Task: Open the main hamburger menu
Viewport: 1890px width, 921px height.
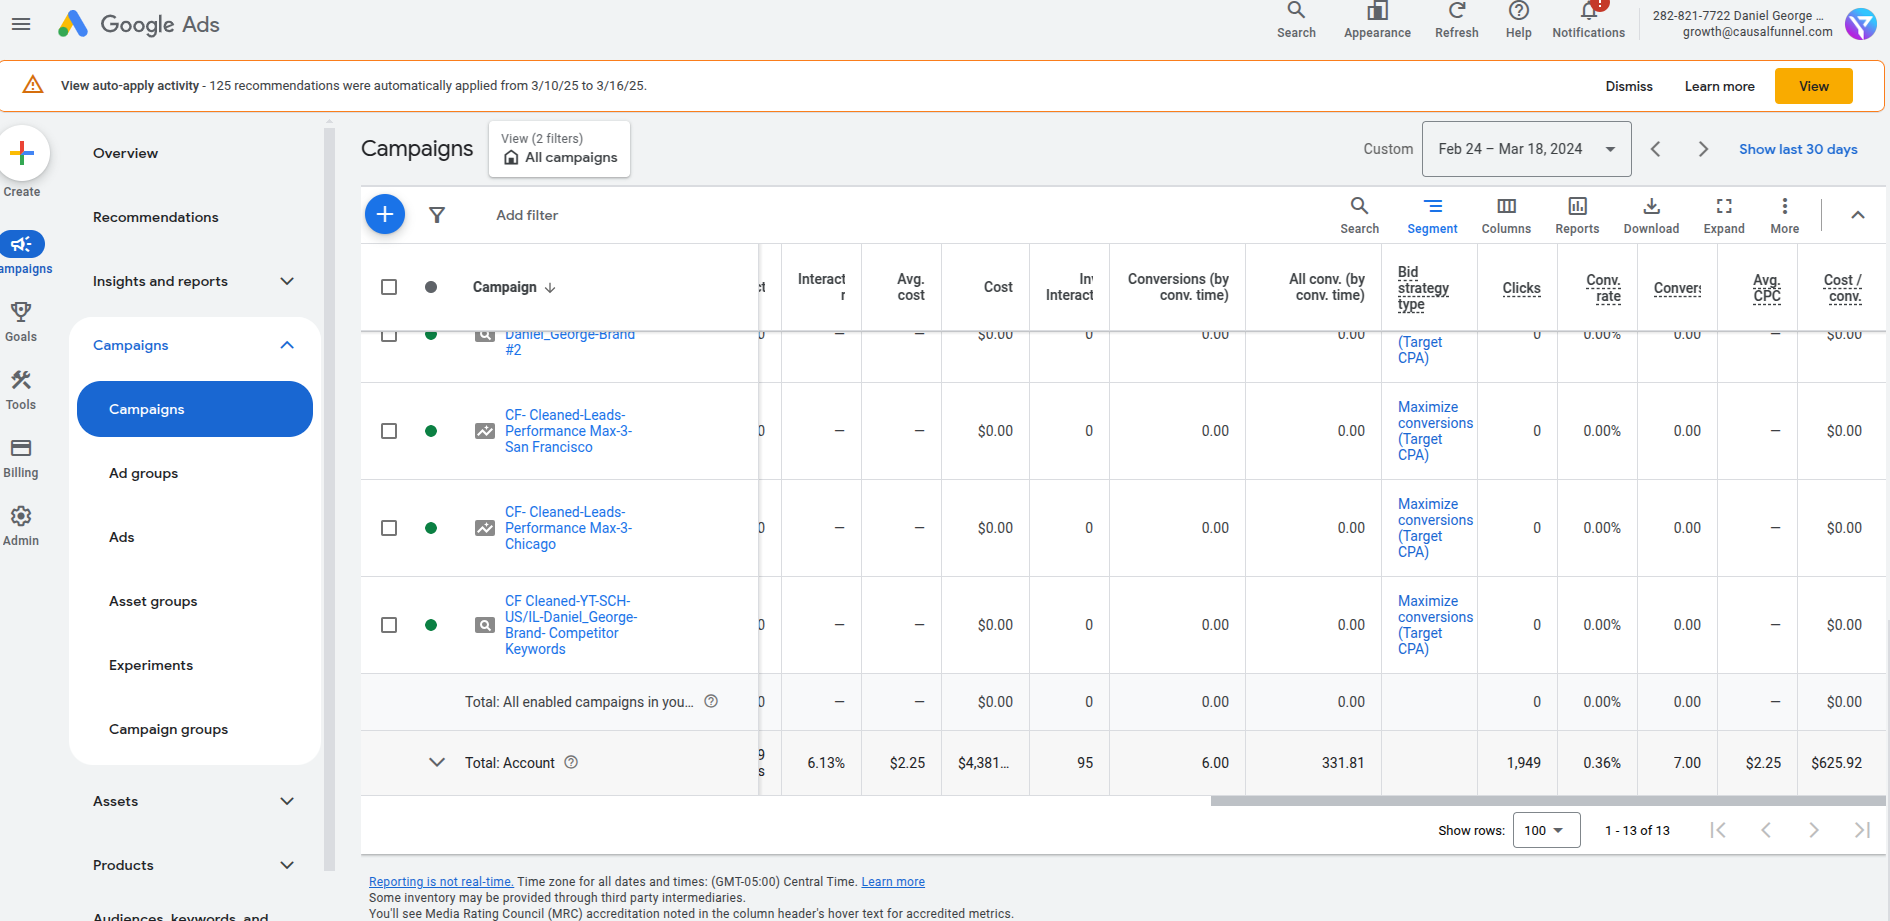Action: (21, 24)
